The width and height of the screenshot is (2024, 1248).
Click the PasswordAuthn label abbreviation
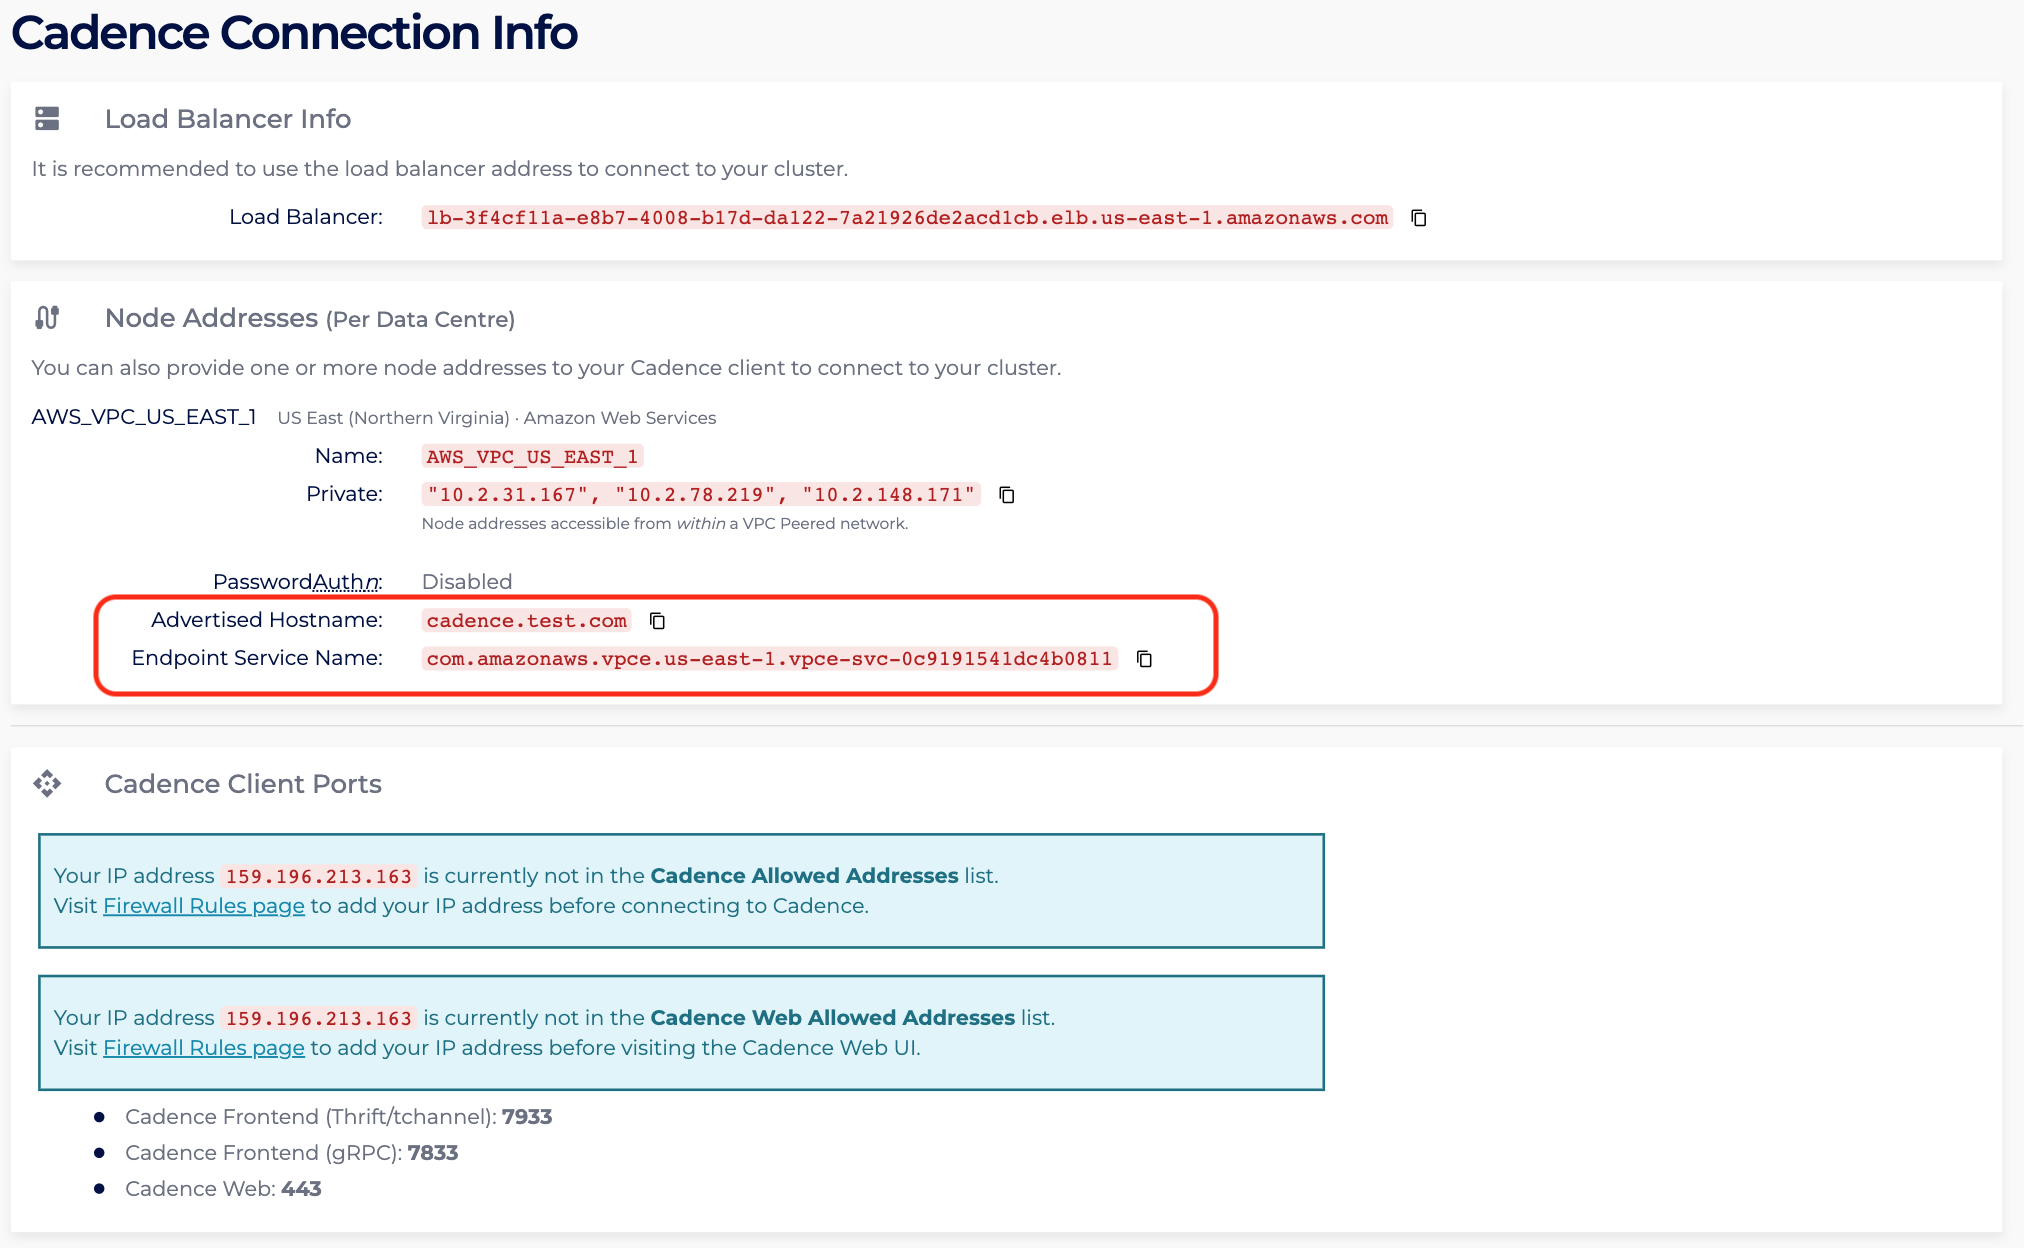coord(346,582)
